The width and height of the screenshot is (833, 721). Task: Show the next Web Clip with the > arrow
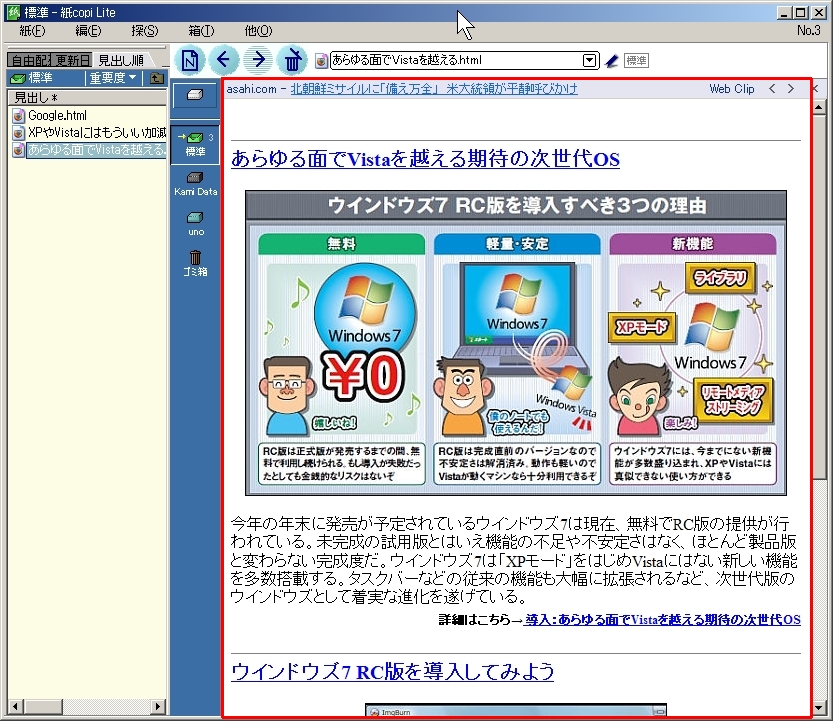click(791, 89)
